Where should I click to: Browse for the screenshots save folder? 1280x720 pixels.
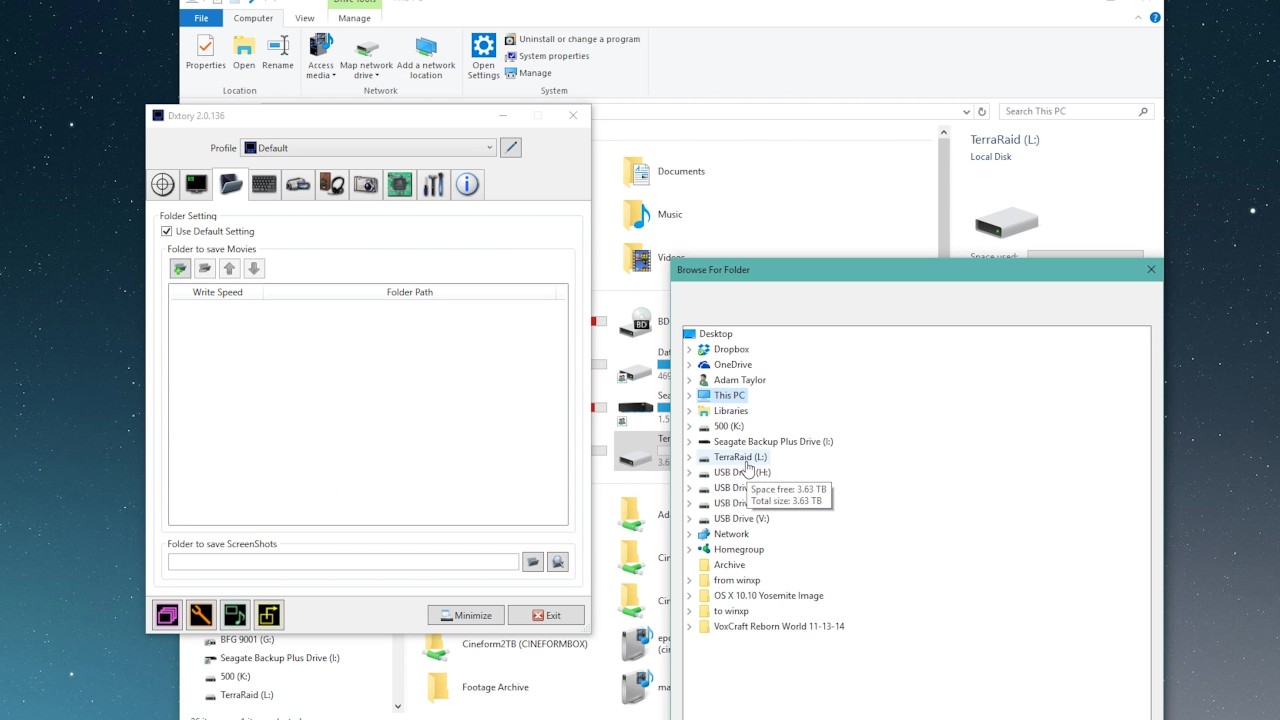(532, 563)
